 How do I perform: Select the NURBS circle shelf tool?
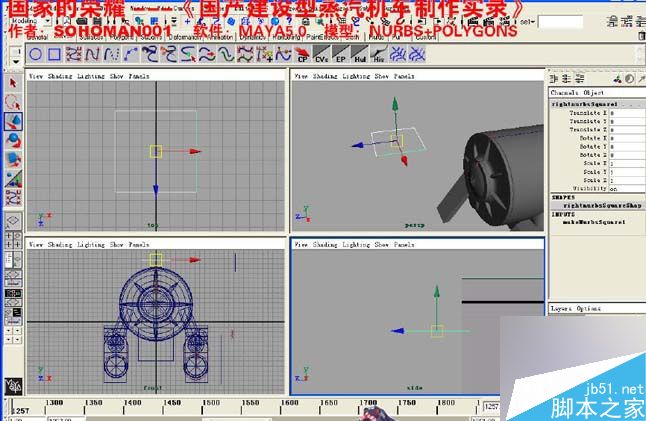click(35, 54)
